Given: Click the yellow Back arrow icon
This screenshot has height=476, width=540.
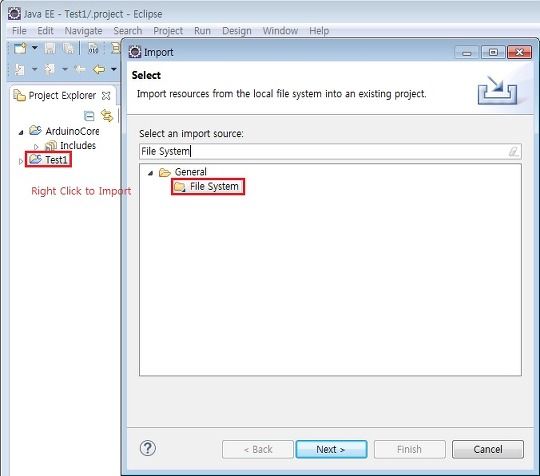Looking at the screenshot, I should 99,69.
